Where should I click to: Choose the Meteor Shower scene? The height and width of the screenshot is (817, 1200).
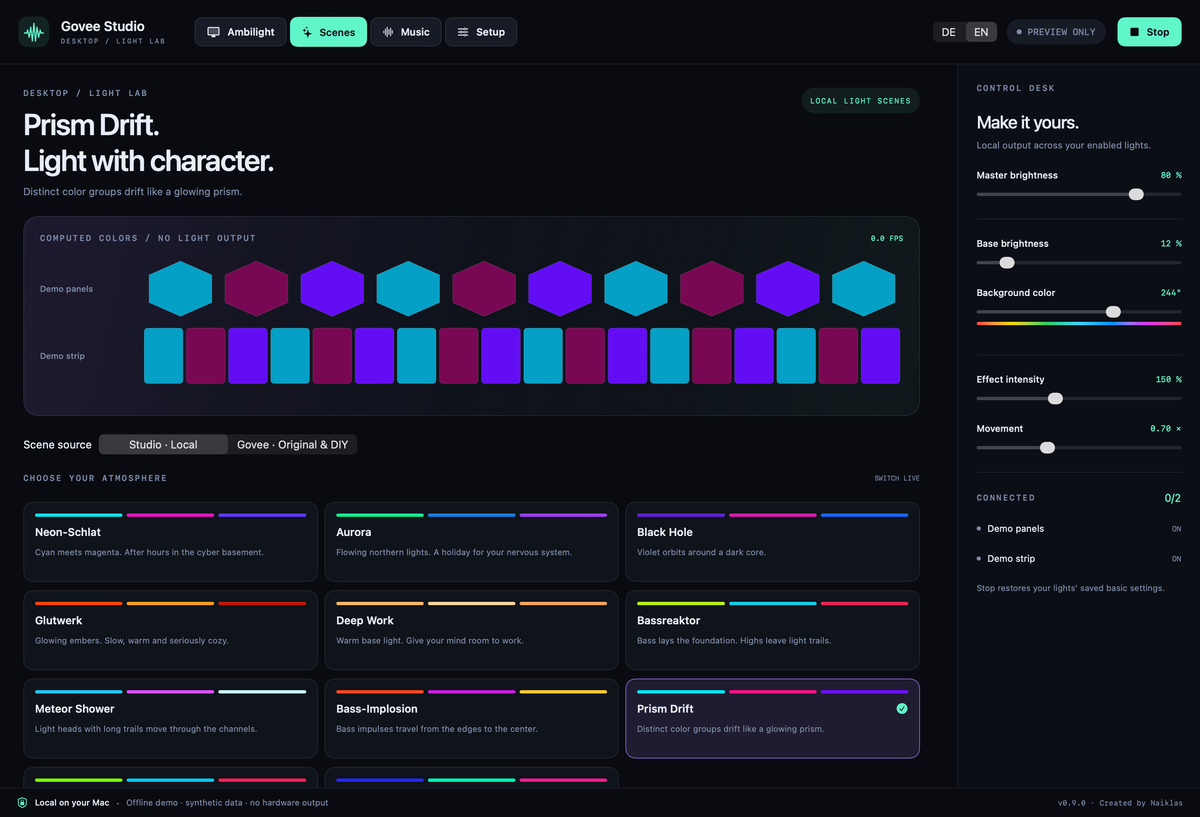(x=170, y=718)
